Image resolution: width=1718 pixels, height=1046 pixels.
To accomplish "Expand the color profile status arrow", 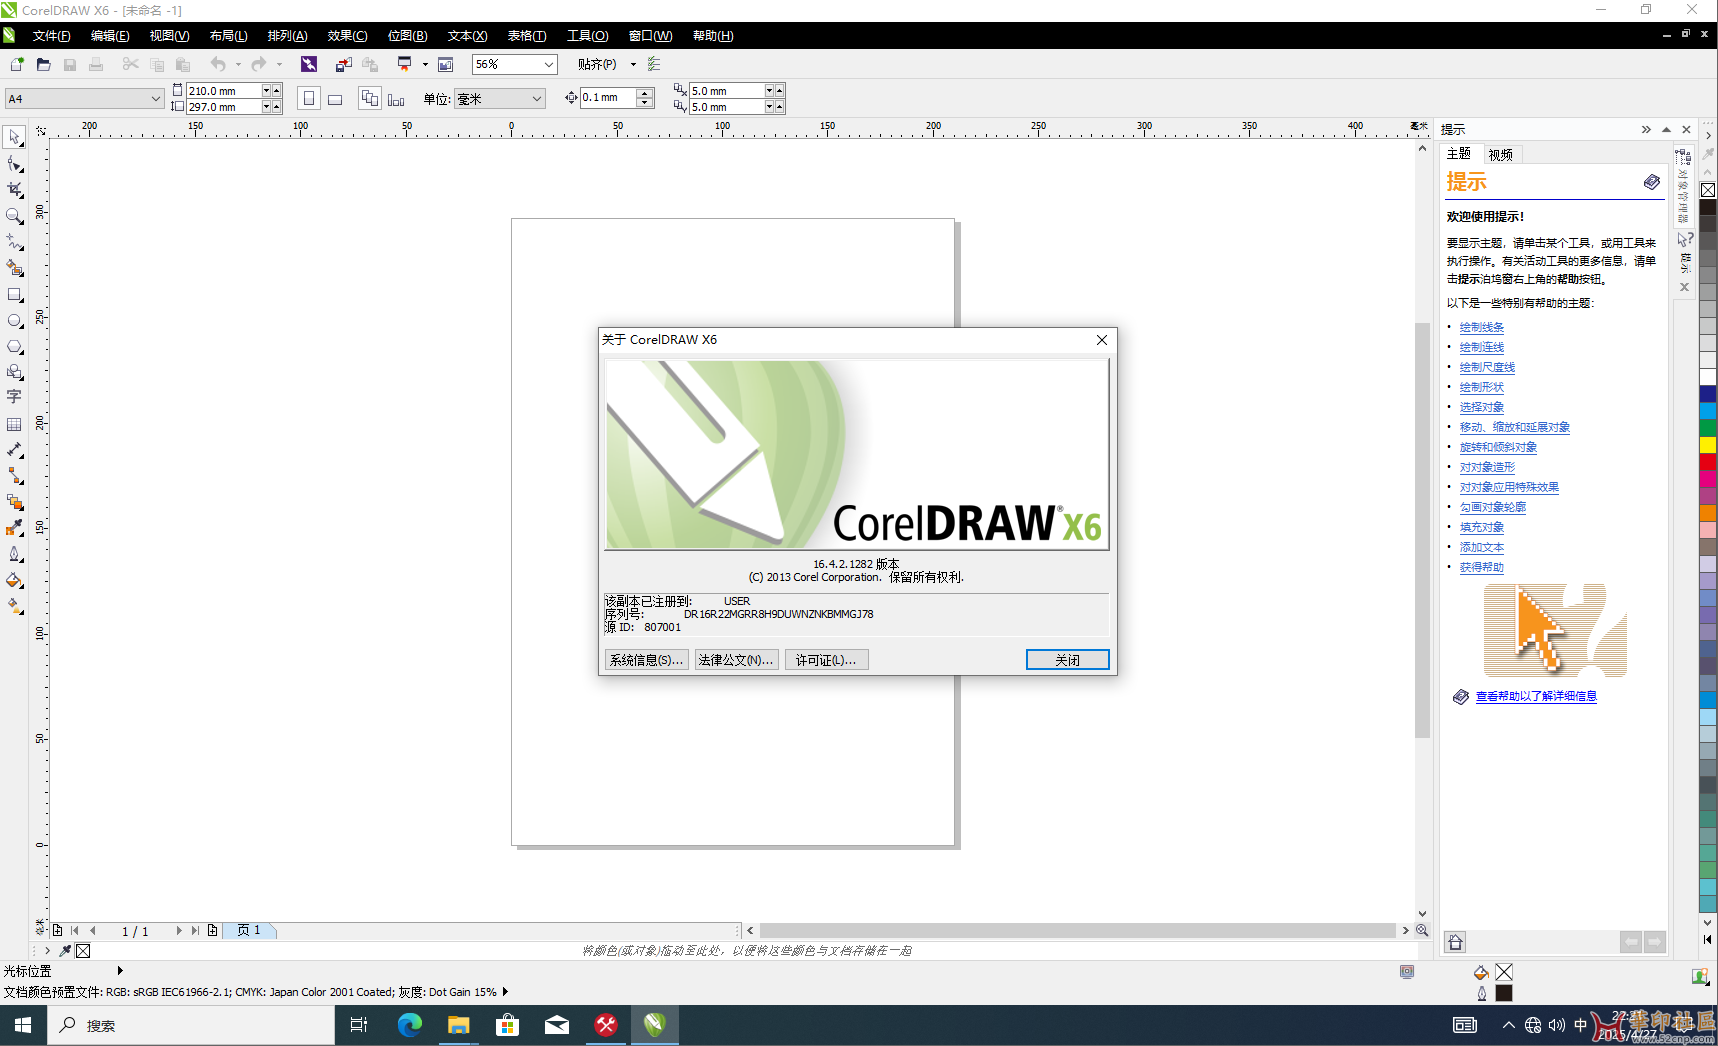I will click(505, 992).
